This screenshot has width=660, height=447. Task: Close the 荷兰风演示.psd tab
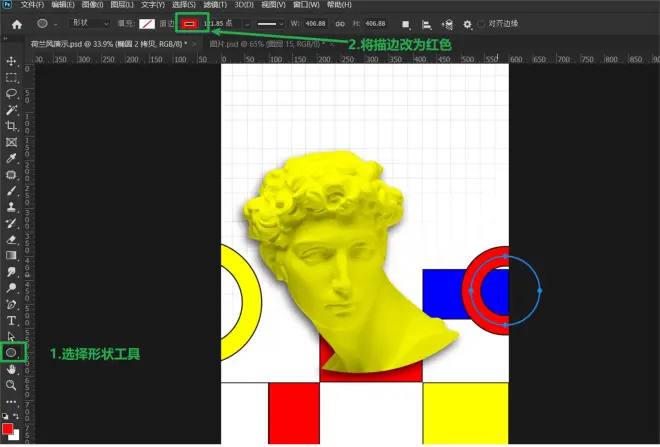[x=194, y=44]
